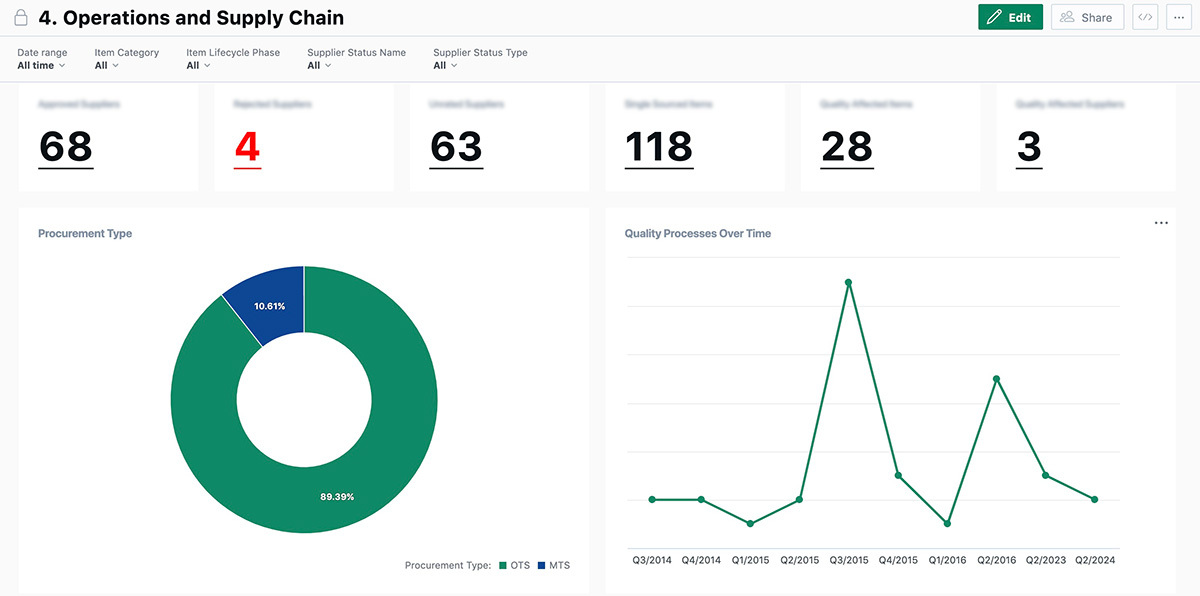The image size is (1200, 596).
Task: Toggle the MTS legend color swatch
Action: click(541, 566)
